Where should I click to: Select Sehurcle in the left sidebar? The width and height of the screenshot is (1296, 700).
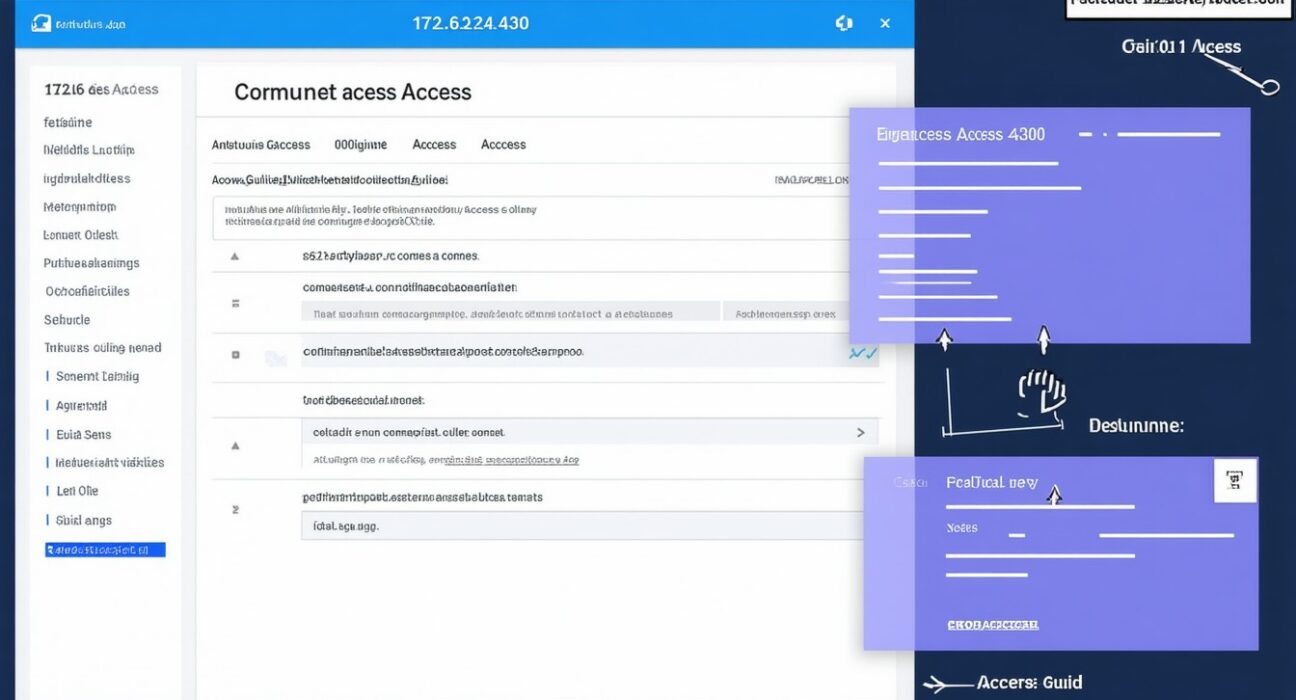[x=67, y=320]
